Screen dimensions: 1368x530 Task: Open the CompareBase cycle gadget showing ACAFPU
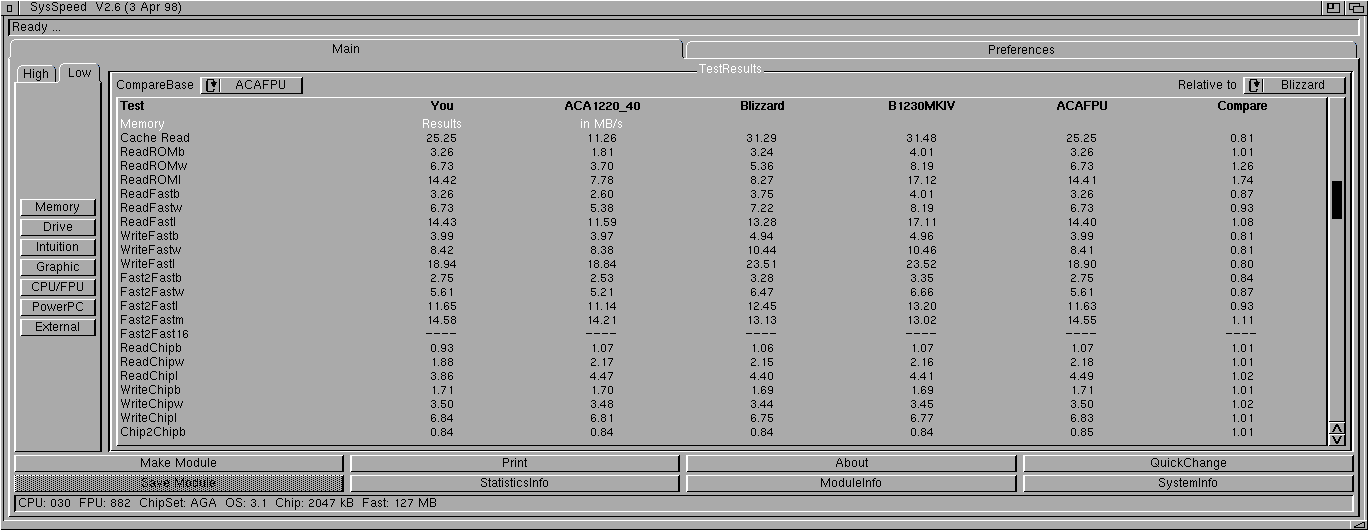(251, 85)
